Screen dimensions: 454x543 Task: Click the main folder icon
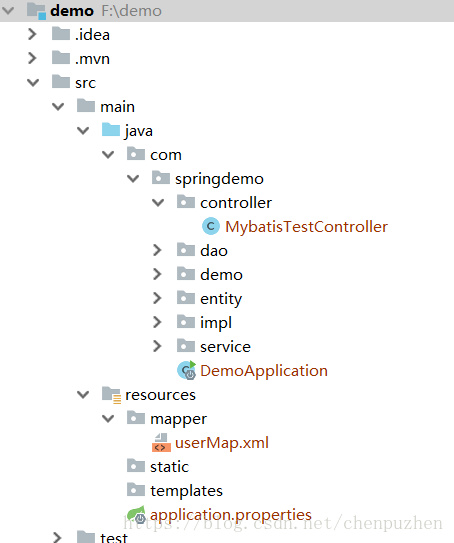[86, 106]
